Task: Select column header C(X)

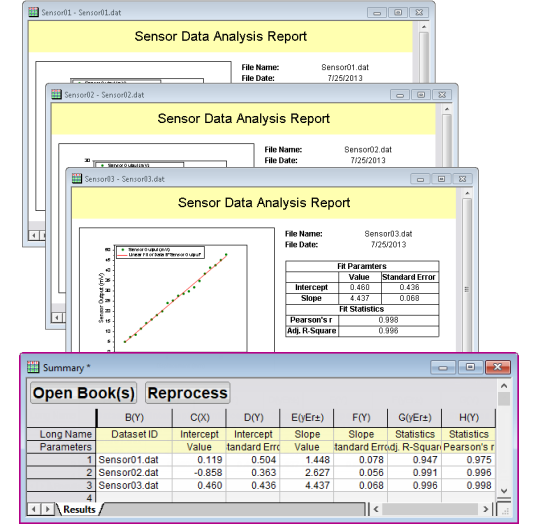Action: pos(200,418)
